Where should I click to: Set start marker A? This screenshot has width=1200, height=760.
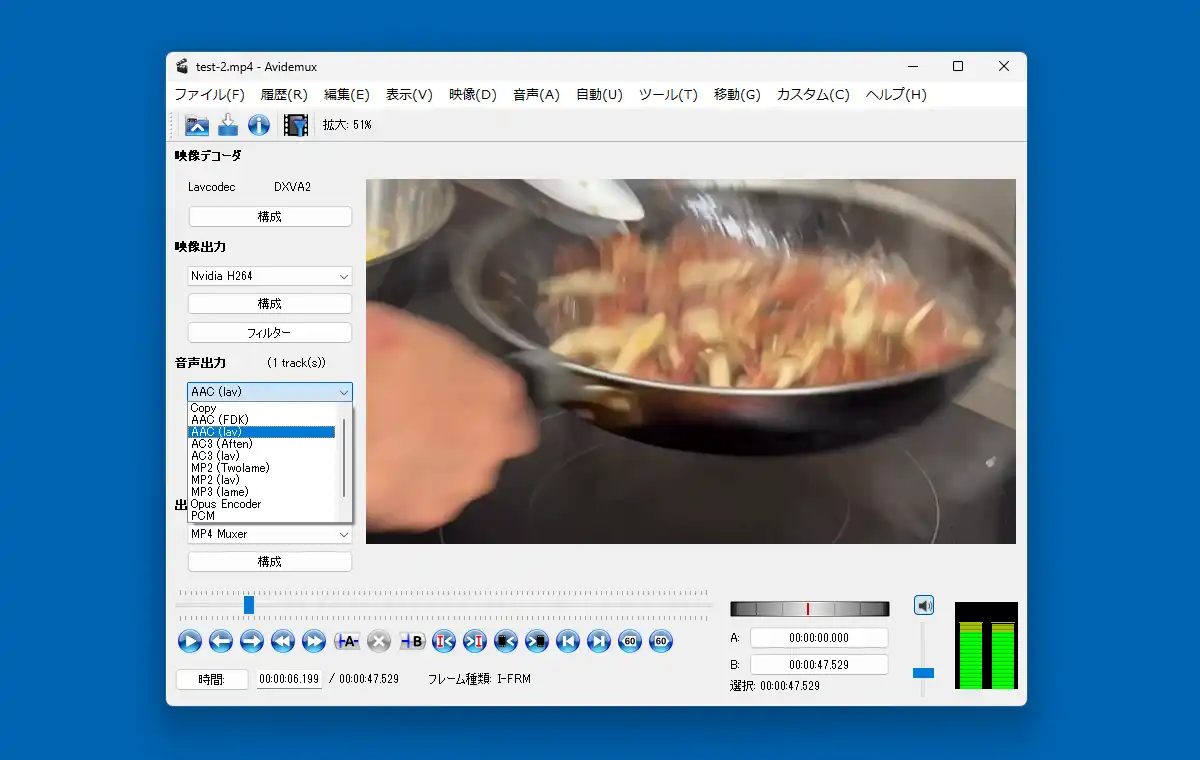(347, 642)
